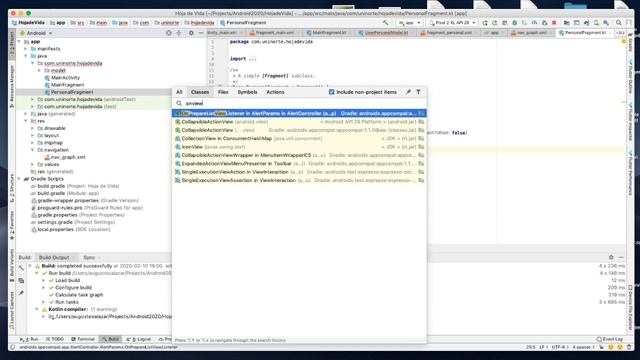Open the Run tool window button
640x360 pixels.
pos(29,339)
